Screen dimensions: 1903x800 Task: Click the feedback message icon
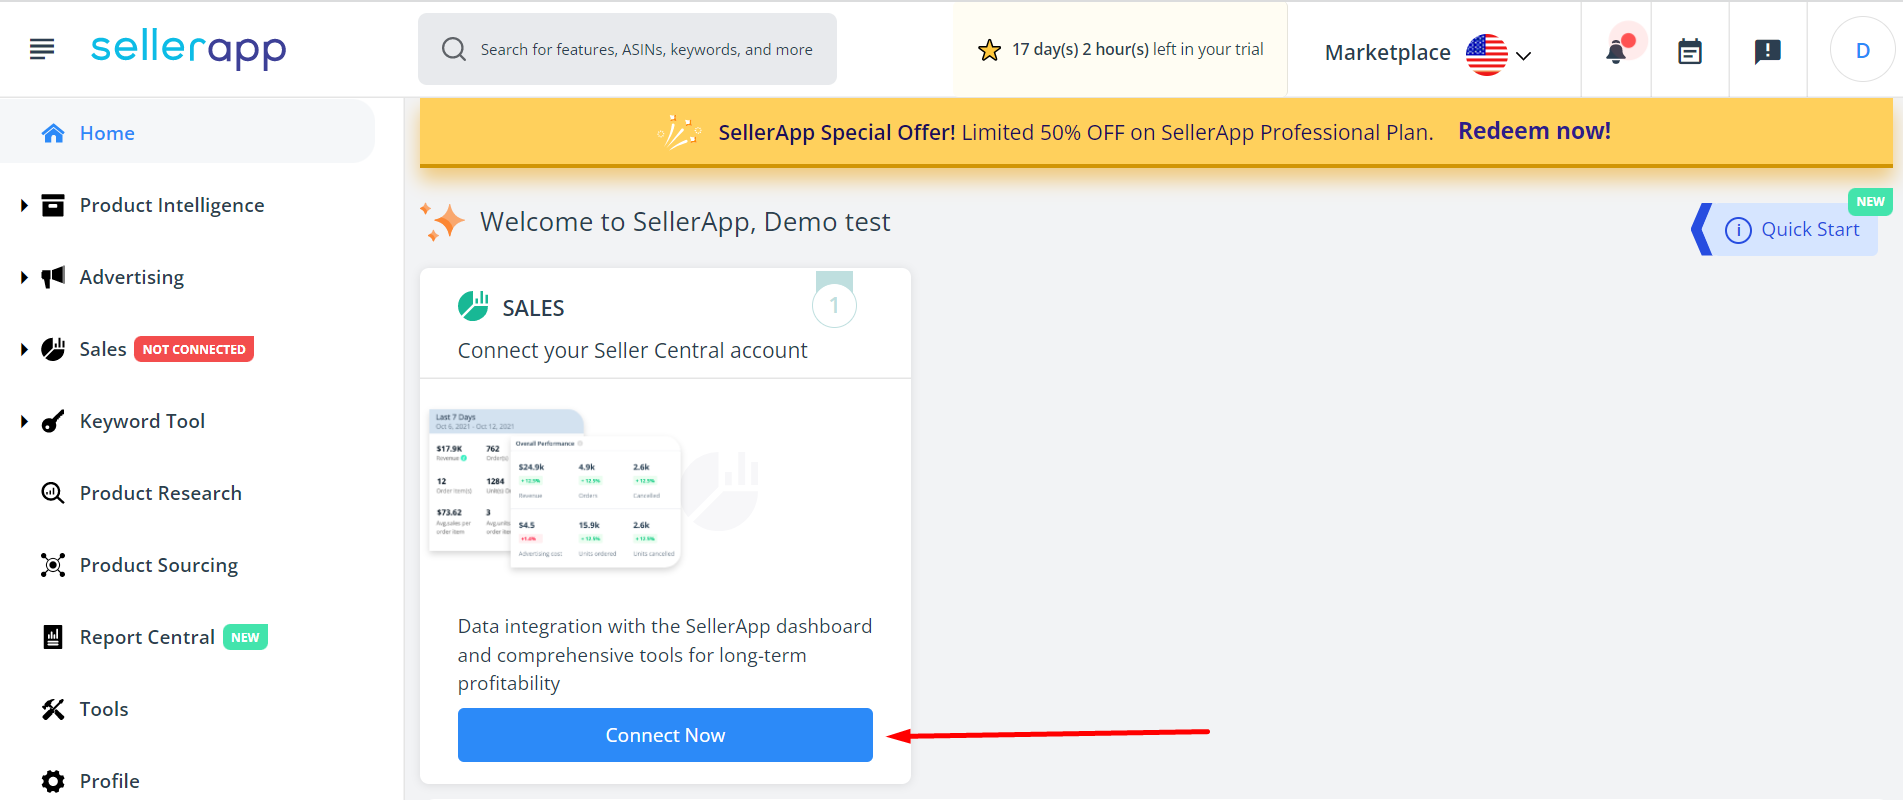(x=1768, y=51)
